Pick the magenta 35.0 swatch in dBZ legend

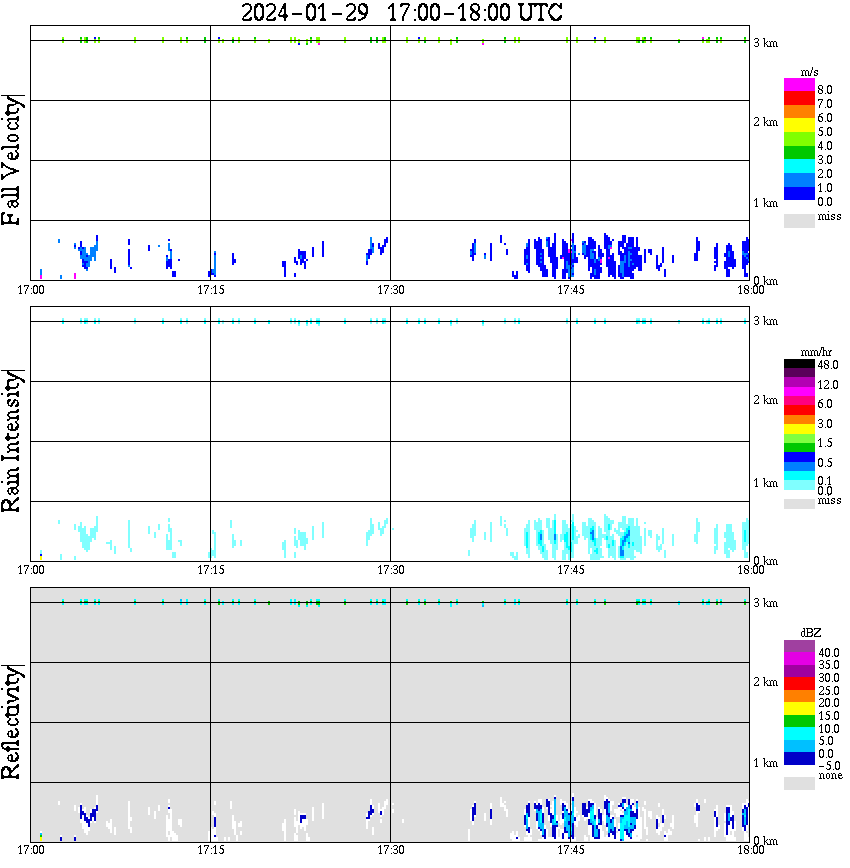[799, 659]
